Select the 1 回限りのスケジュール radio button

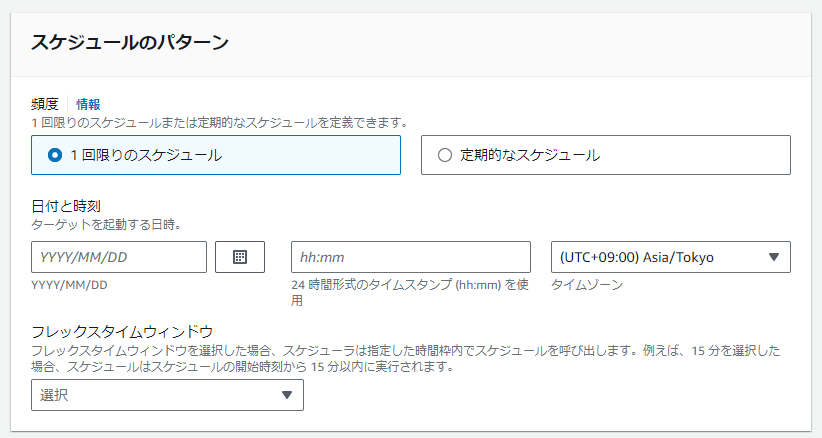click(55, 155)
